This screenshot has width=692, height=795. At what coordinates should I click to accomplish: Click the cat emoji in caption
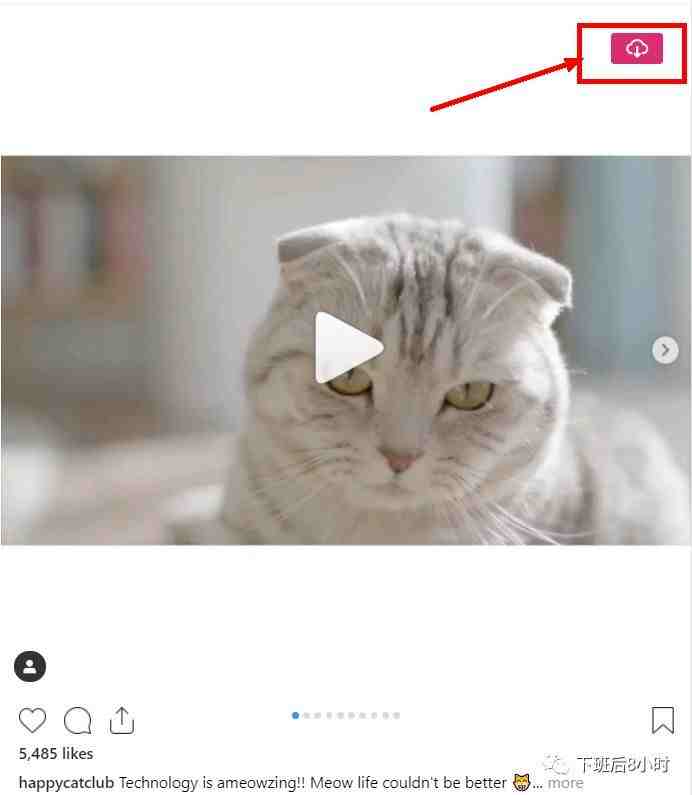click(x=521, y=782)
